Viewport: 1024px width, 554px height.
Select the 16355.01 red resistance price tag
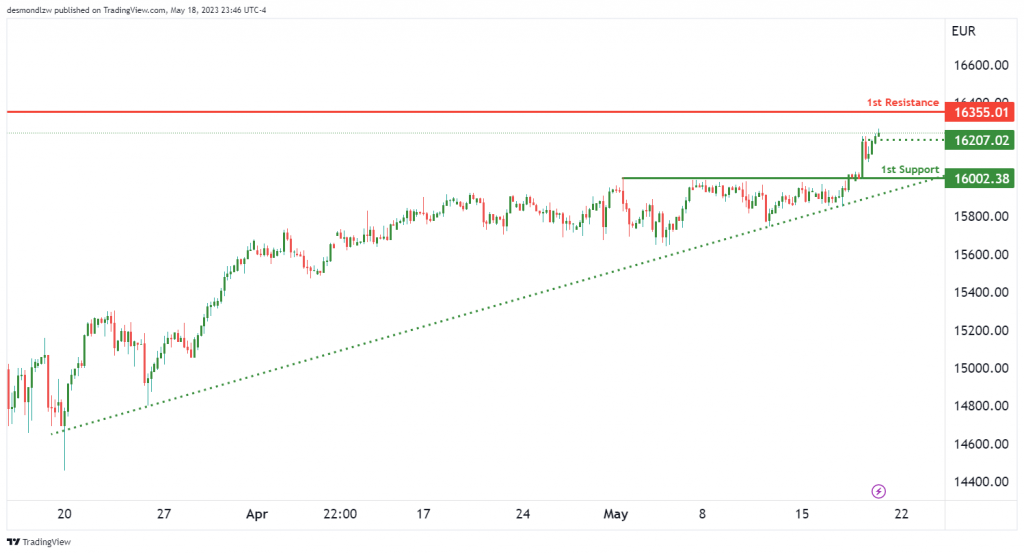(980, 112)
